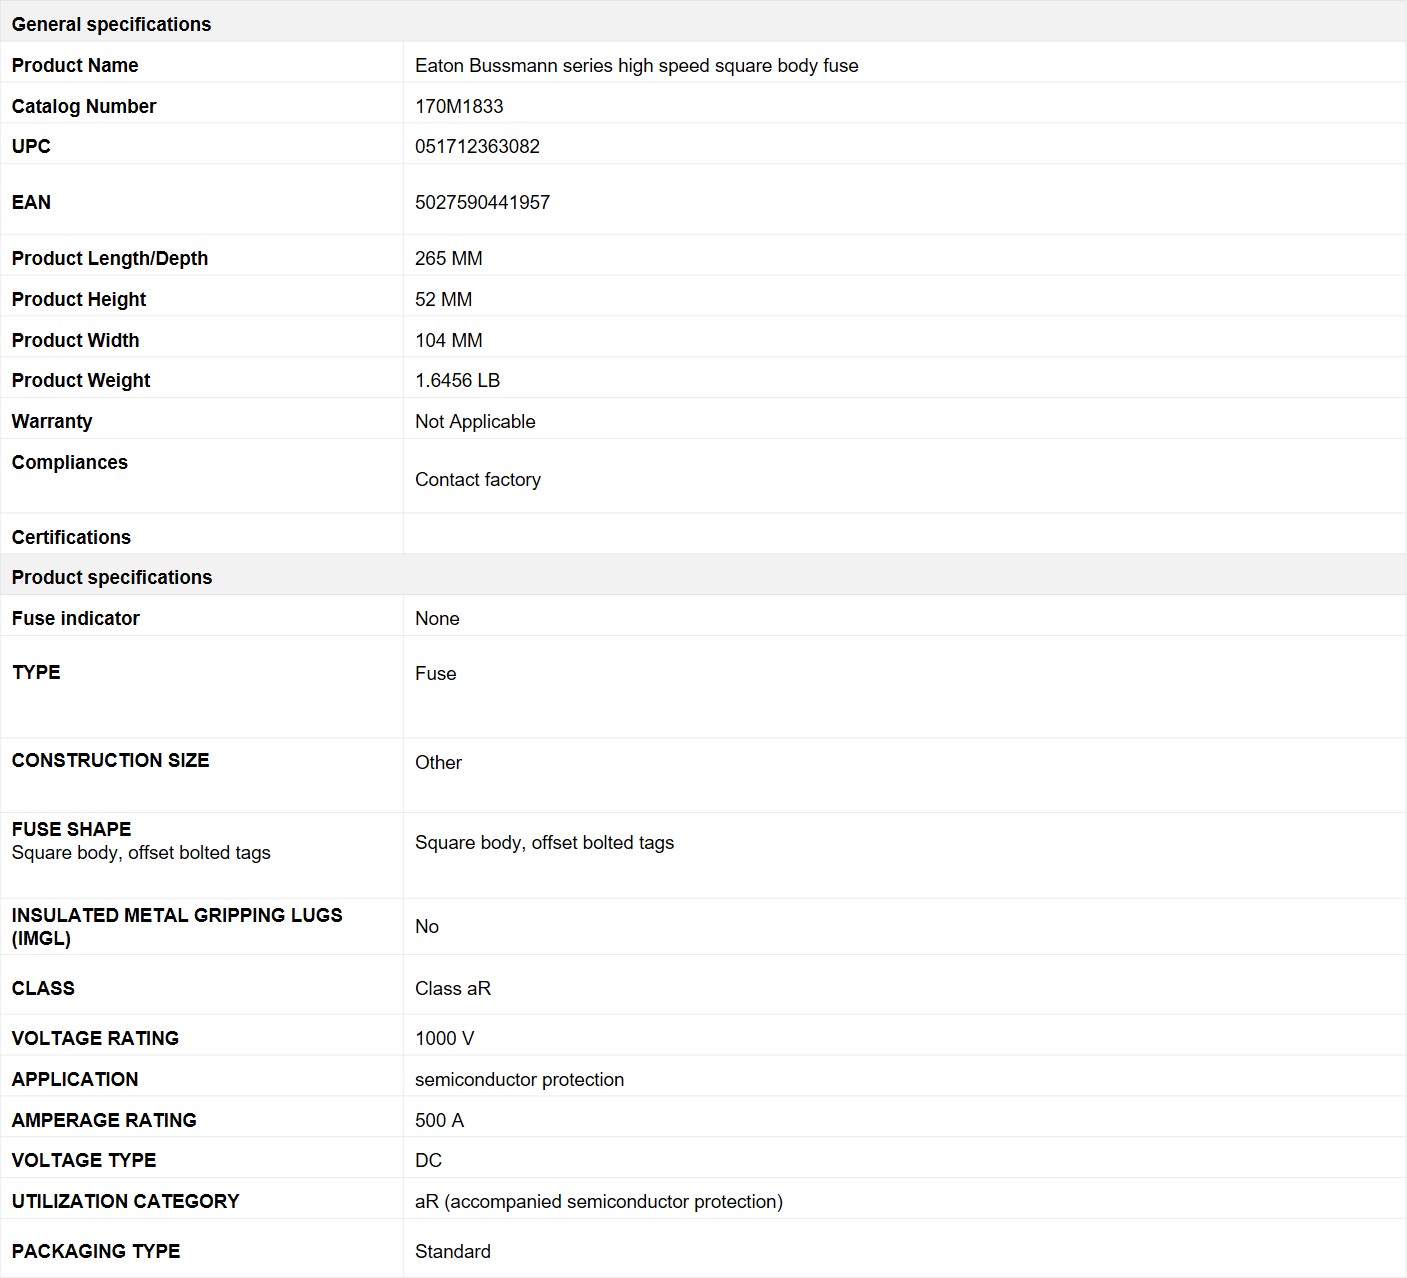
Task: Click the AMPERAGE RATING 500 A value
Action: [x=439, y=1120]
